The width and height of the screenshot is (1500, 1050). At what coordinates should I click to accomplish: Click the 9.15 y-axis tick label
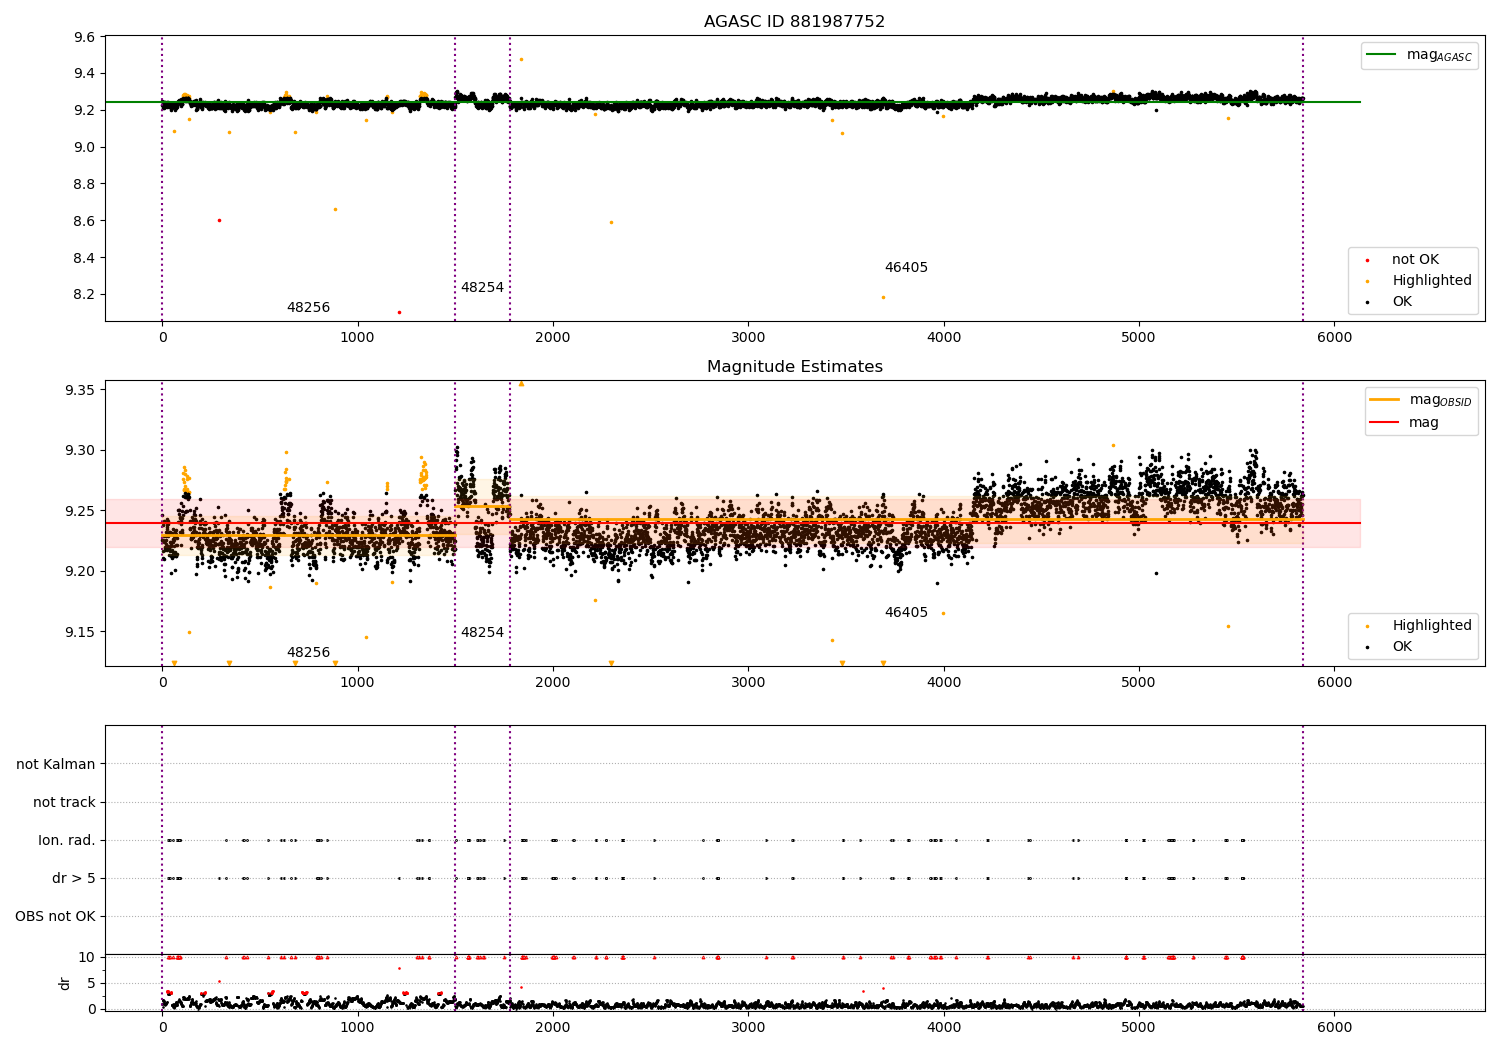[x=81, y=632]
